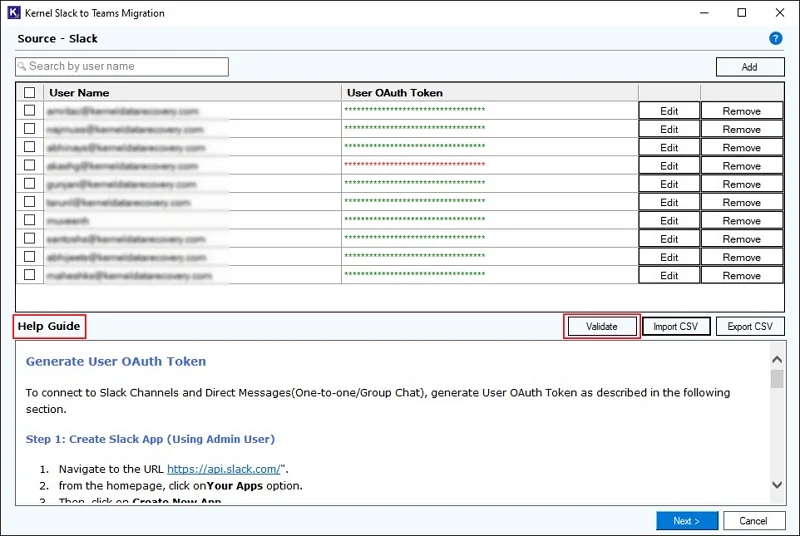Check the ninth user row checkbox
This screenshot has width=800, height=536.
click(30, 257)
